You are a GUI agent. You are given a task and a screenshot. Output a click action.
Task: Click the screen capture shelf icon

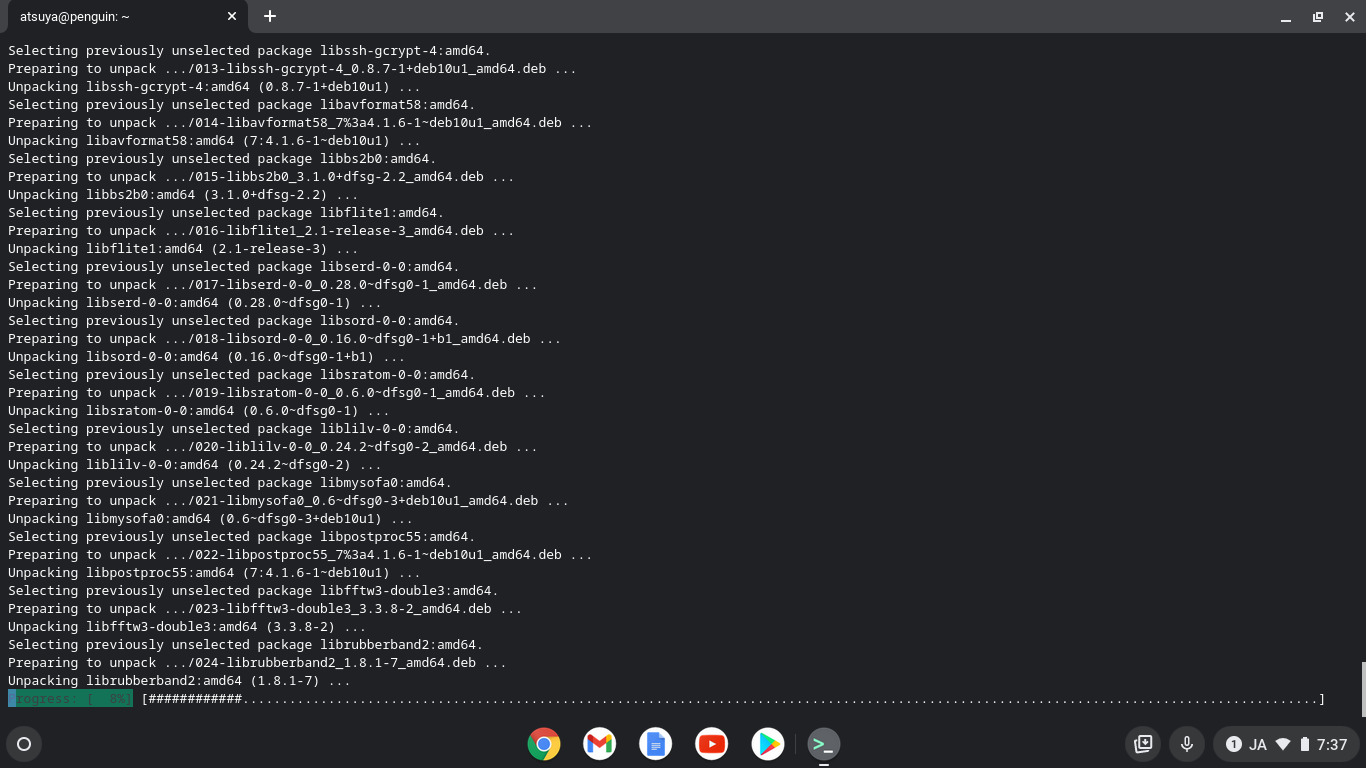(1142, 744)
